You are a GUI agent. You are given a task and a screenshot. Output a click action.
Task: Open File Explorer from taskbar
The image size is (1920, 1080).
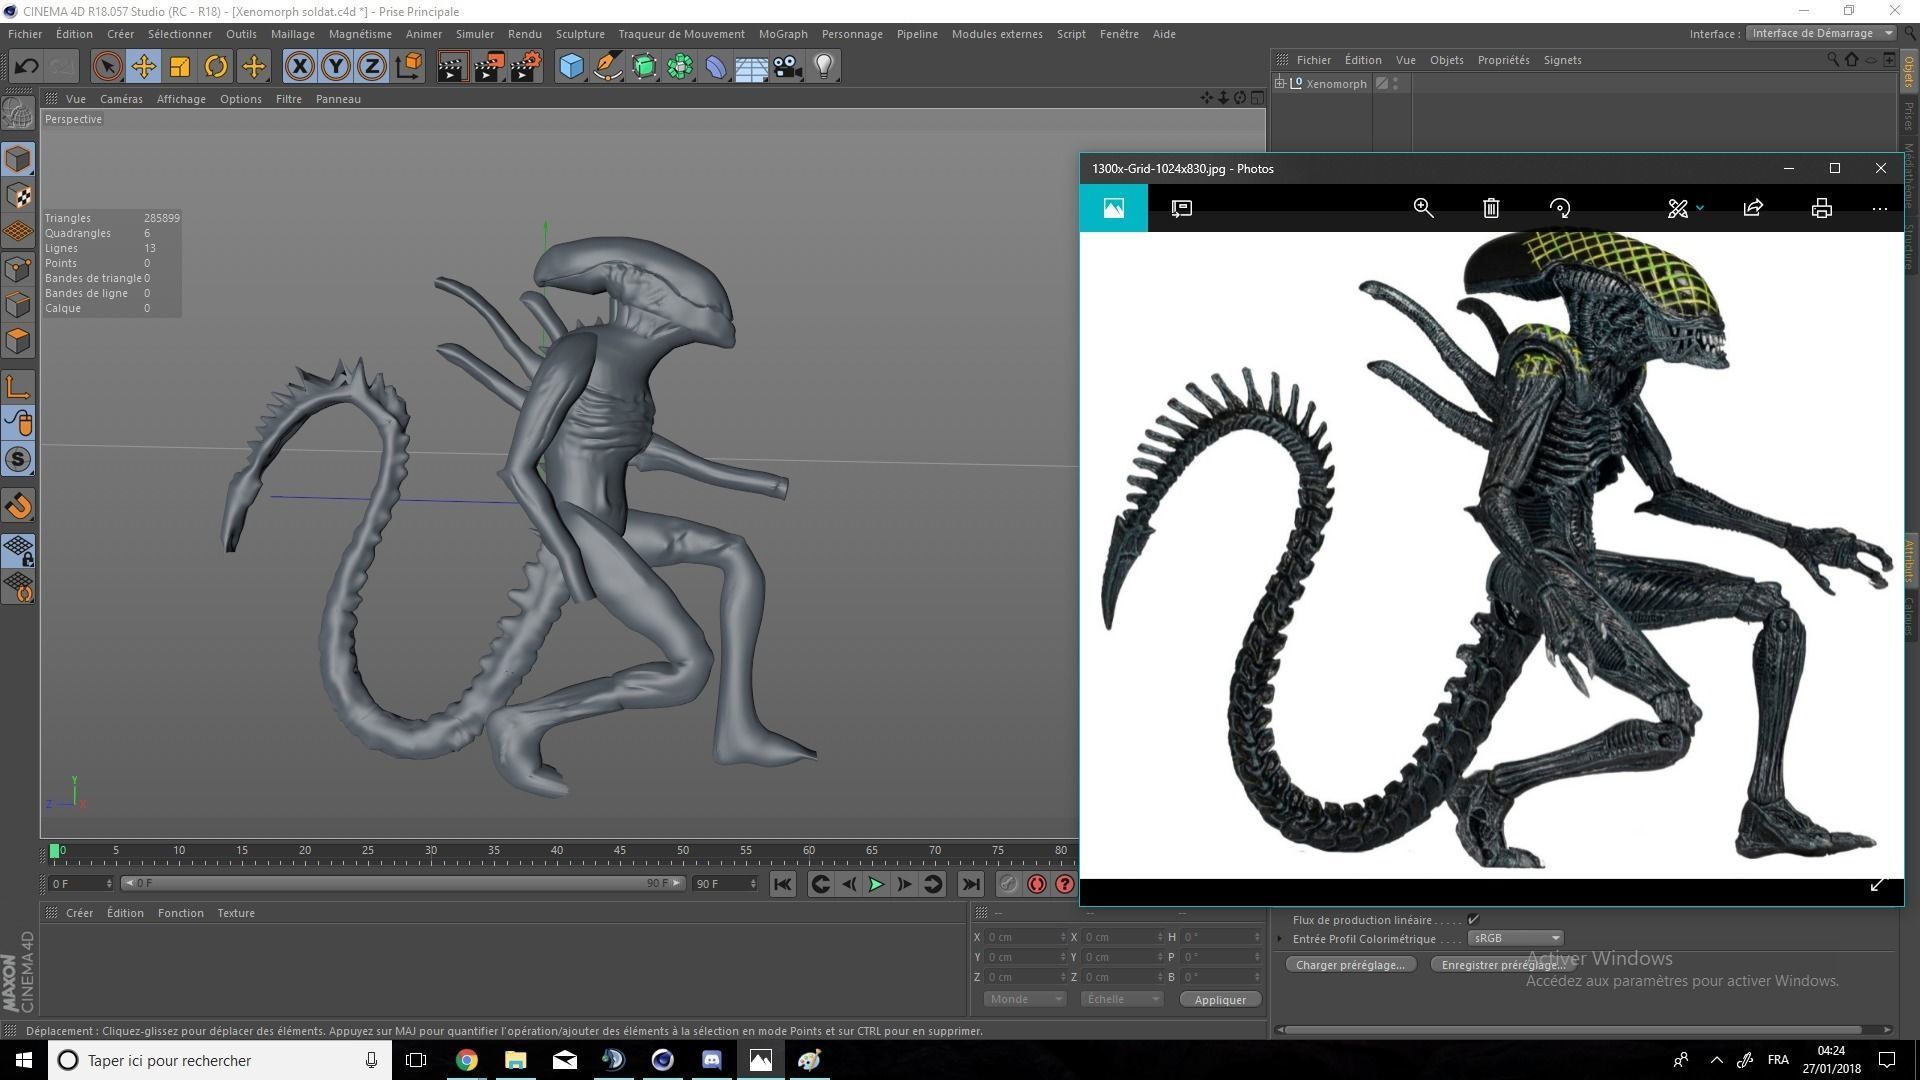point(515,1060)
